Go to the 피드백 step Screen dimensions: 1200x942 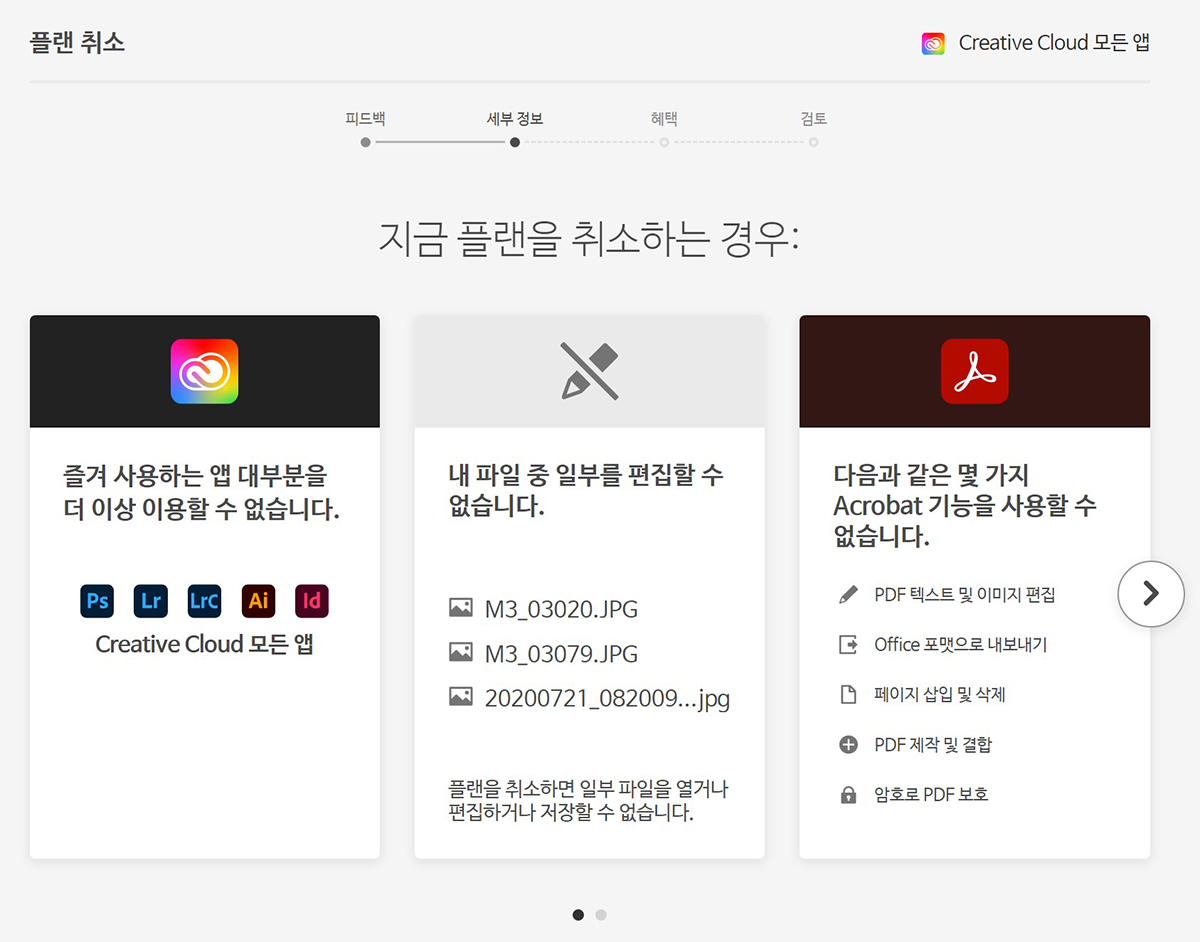point(365,119)
